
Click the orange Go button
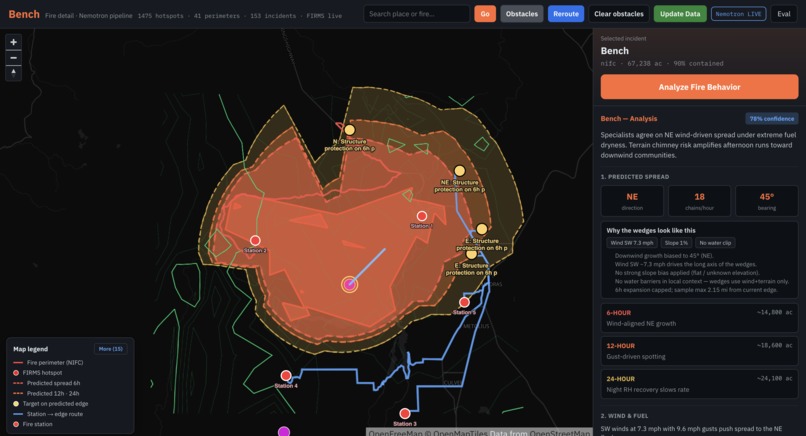pos(485,14)
